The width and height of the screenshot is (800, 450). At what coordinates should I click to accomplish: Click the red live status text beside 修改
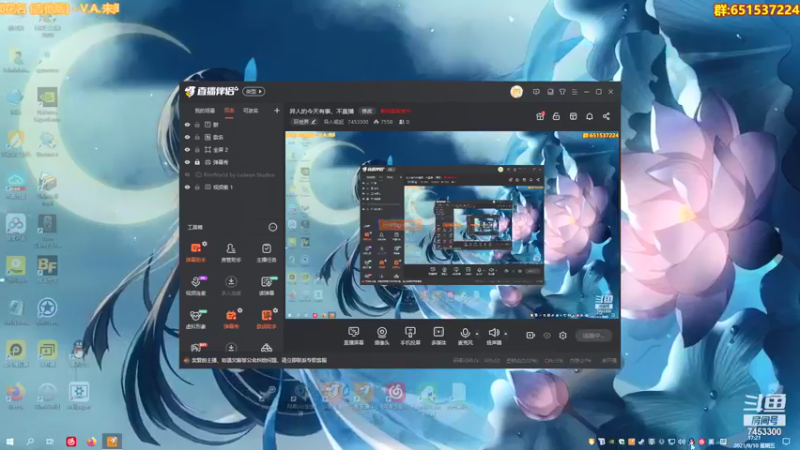pos(395,111)
